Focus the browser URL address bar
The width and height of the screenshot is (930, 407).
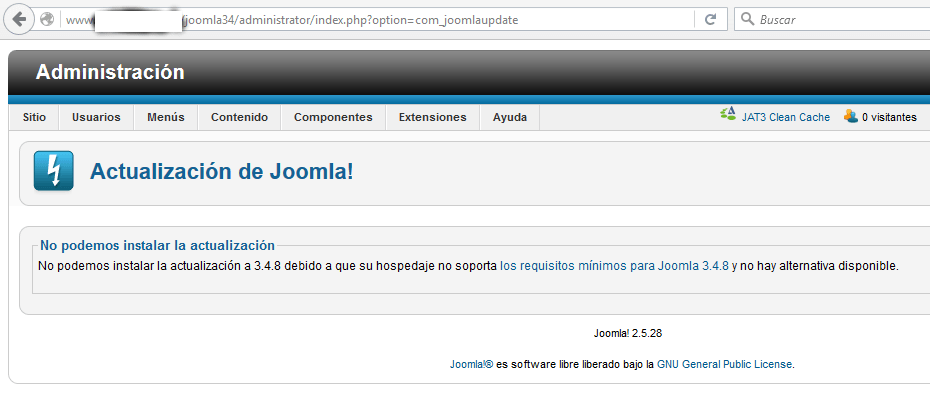click(377, 20)
